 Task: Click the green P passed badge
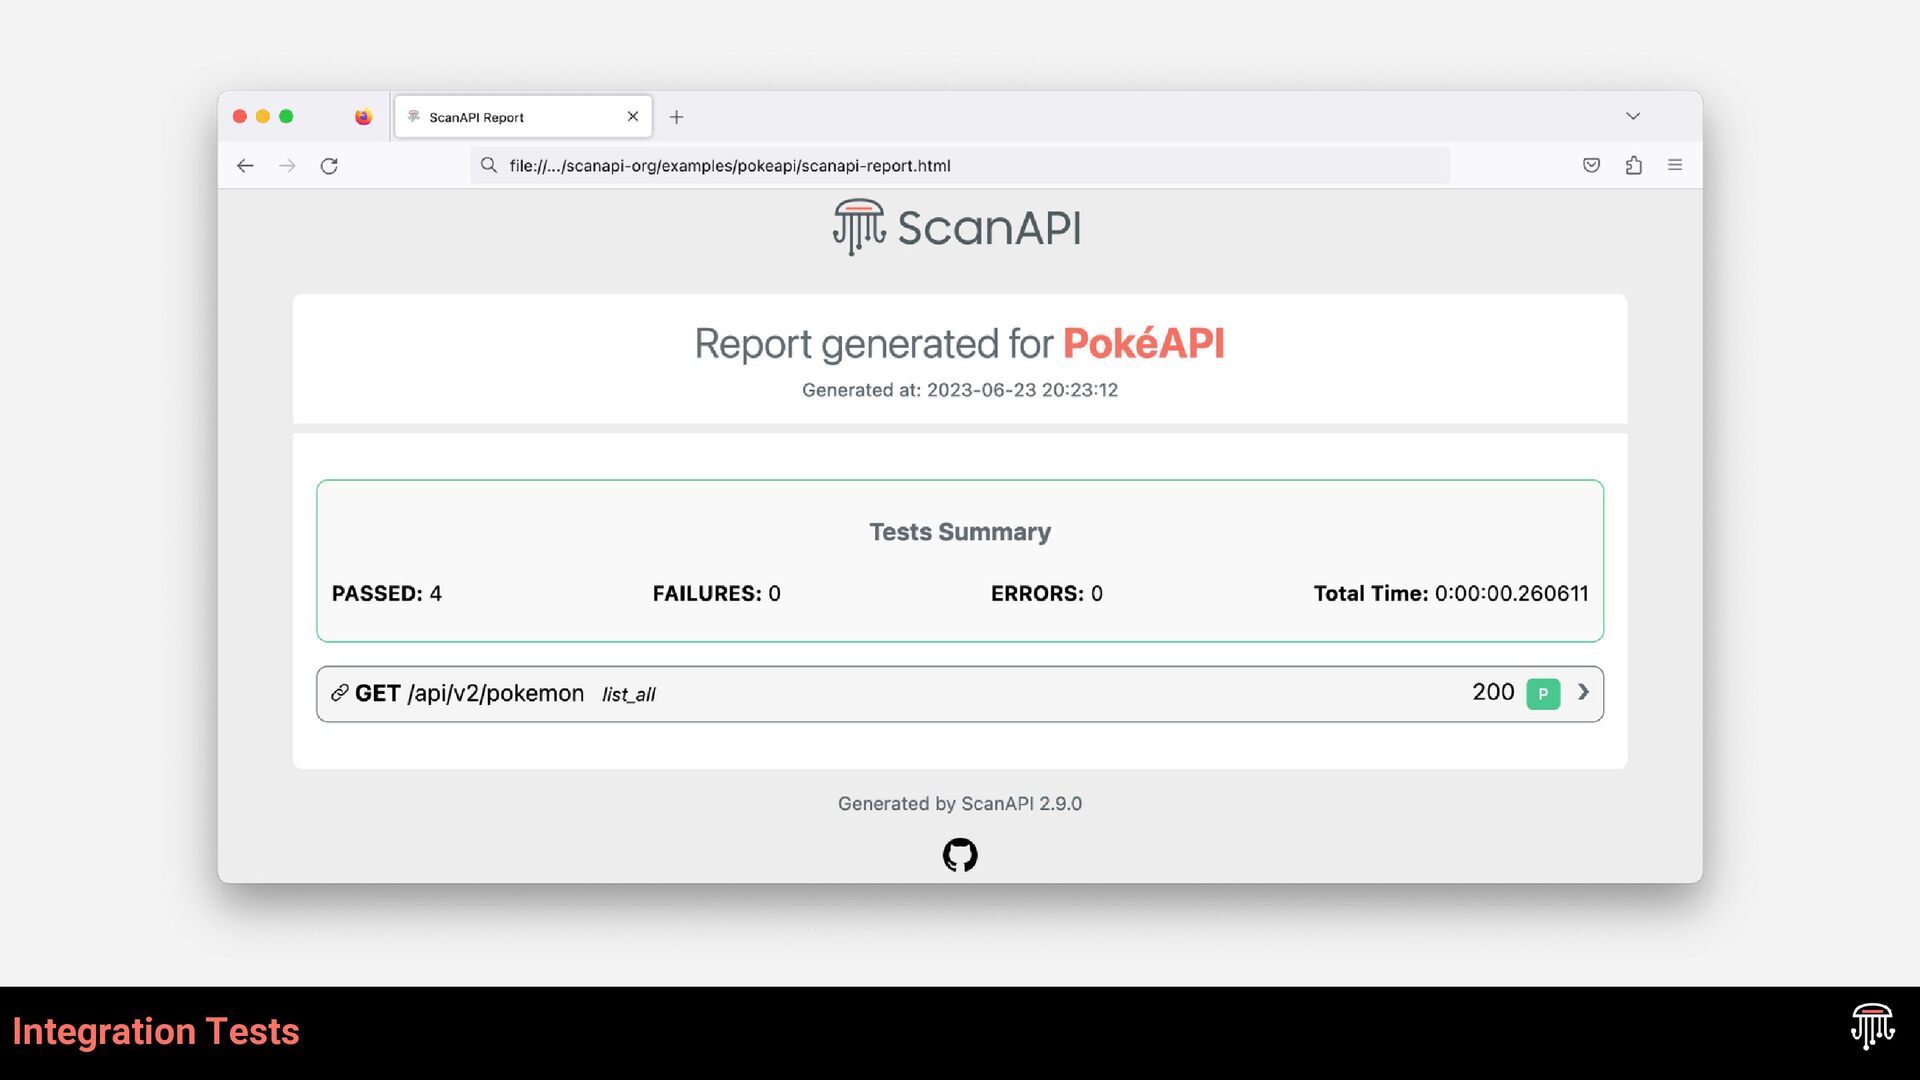pyautogui.click(x=1543, y=694)
